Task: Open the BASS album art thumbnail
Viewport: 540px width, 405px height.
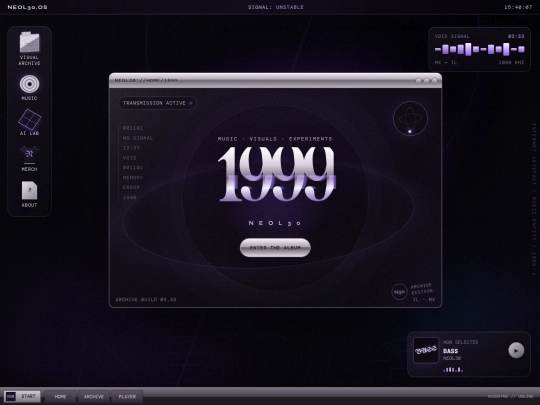Action: [x=426, y=350]
